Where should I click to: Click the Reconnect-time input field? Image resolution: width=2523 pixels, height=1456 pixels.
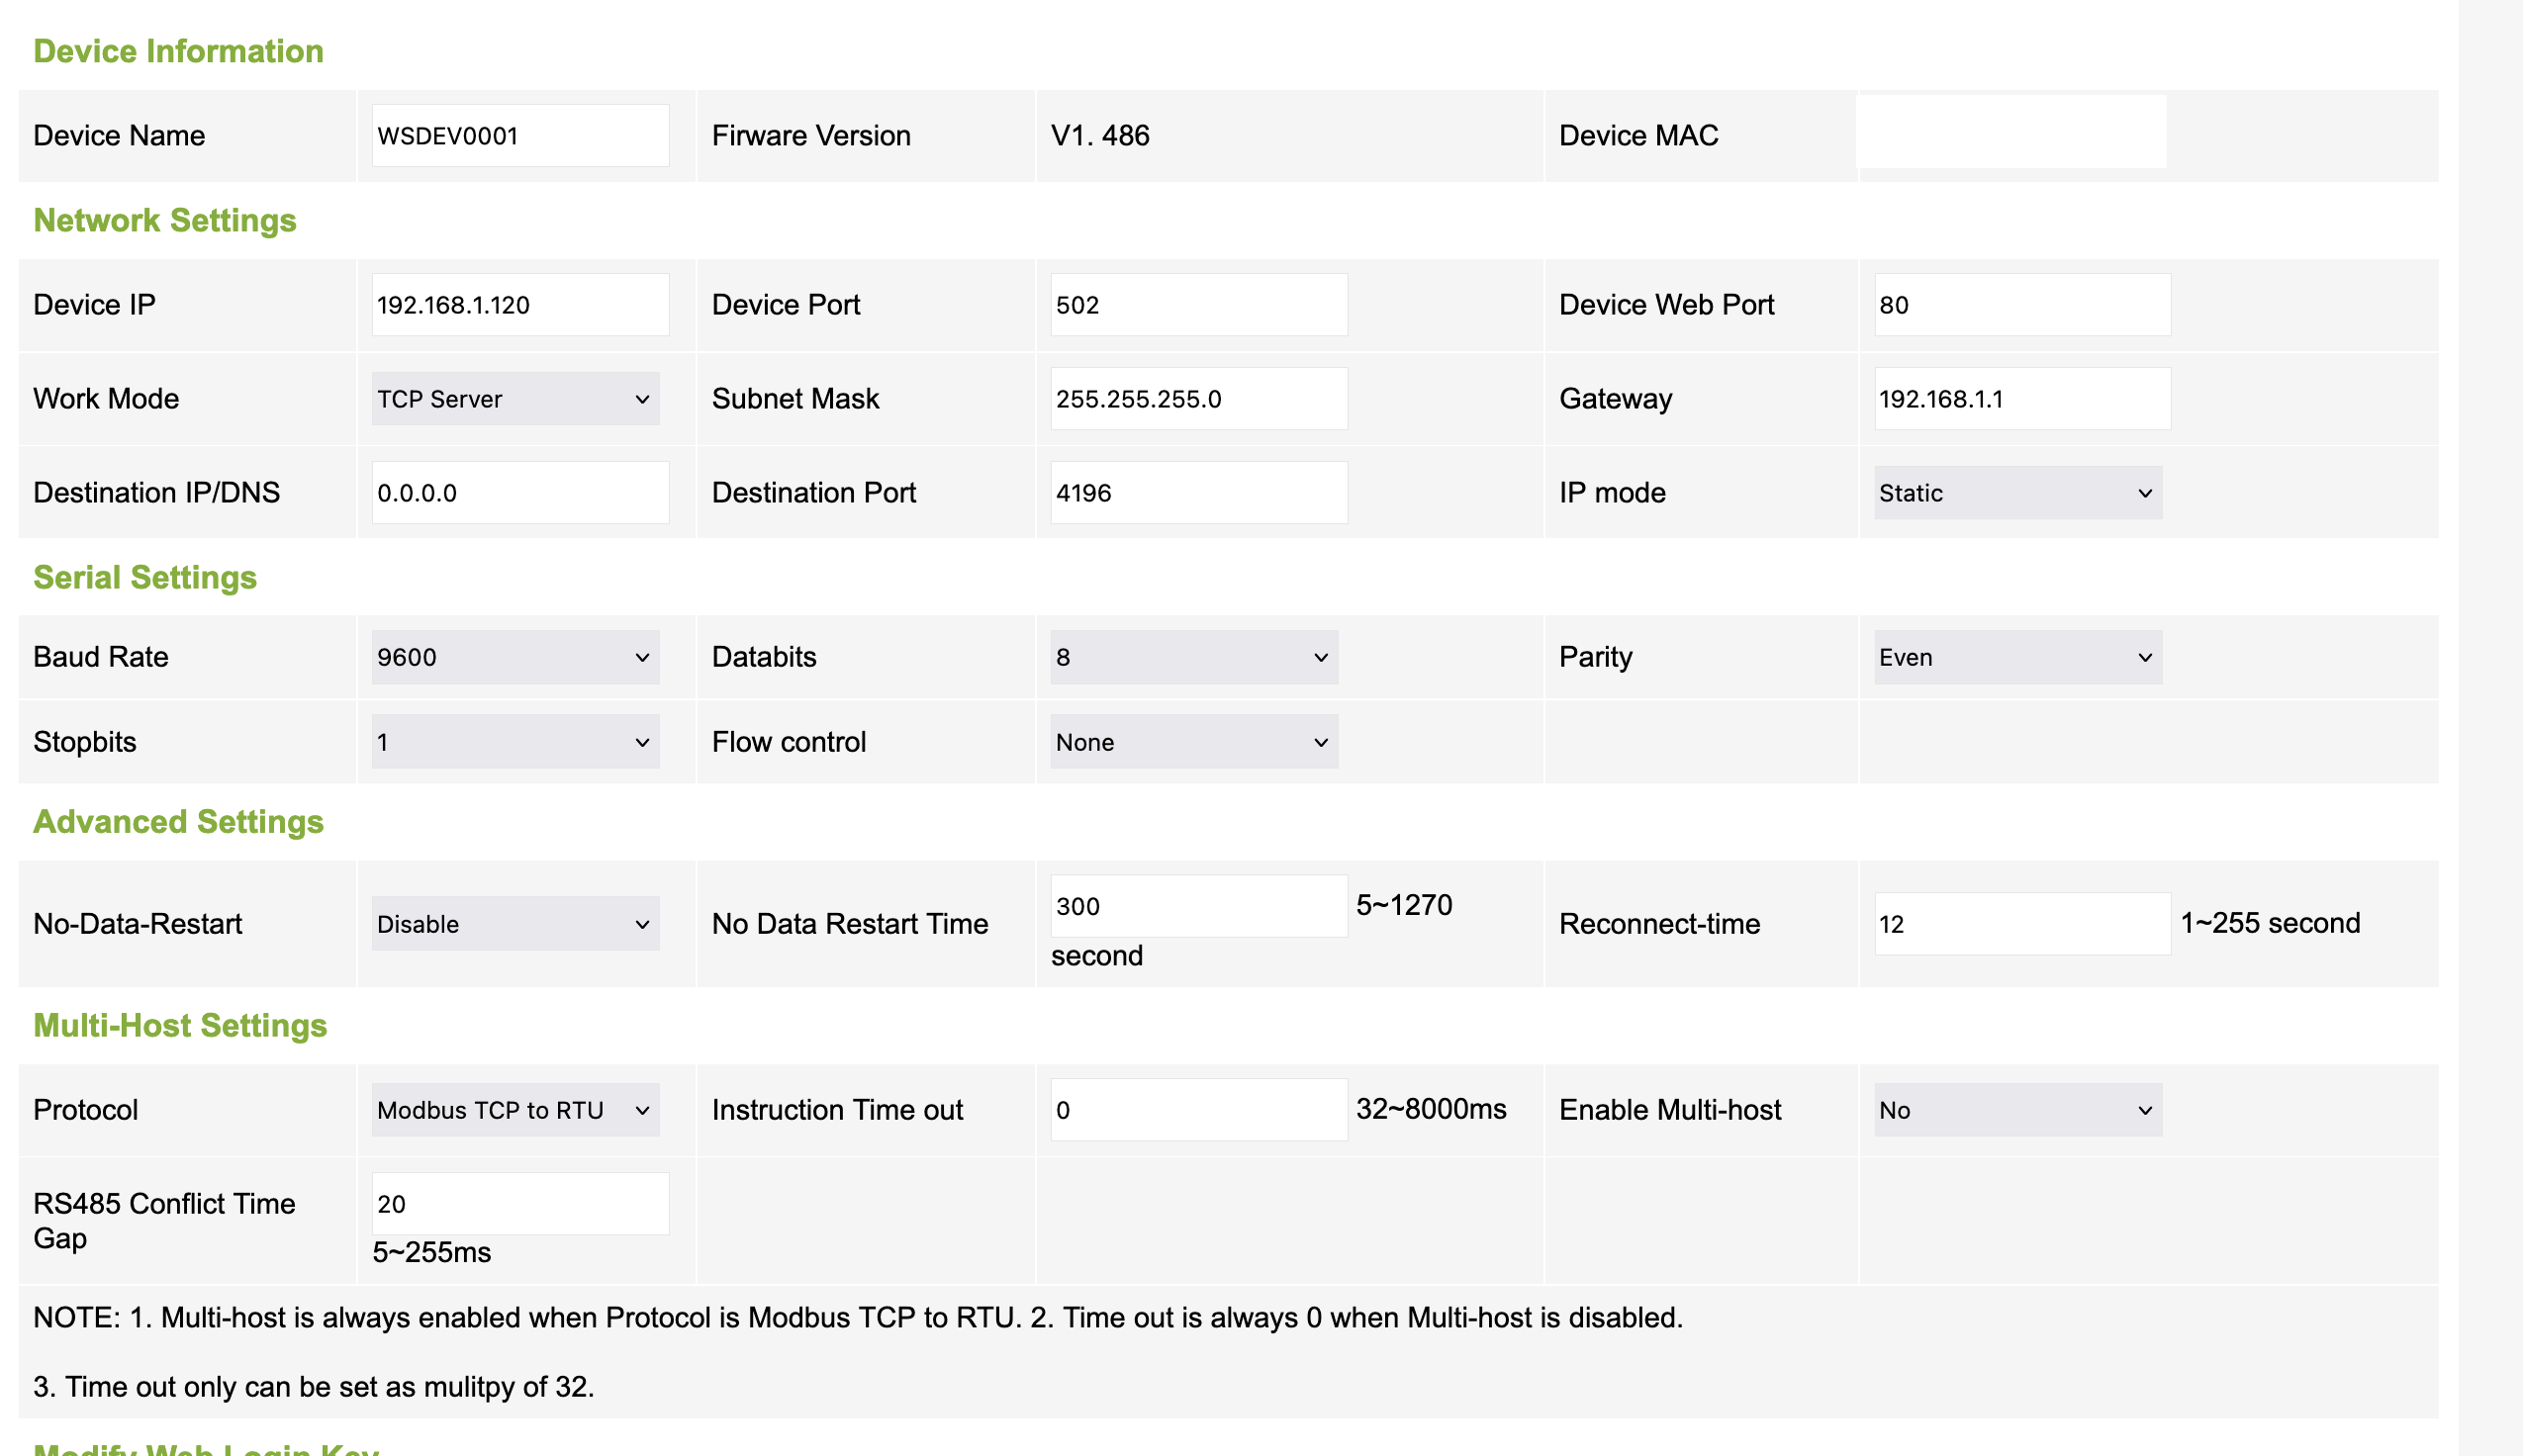point(2021,924)
